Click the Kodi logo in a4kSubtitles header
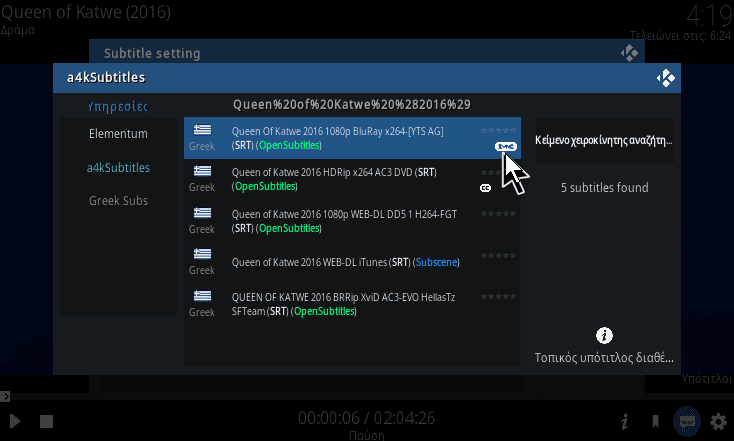The height and width of the screenshot is (441, 734). tap(666, 78)
